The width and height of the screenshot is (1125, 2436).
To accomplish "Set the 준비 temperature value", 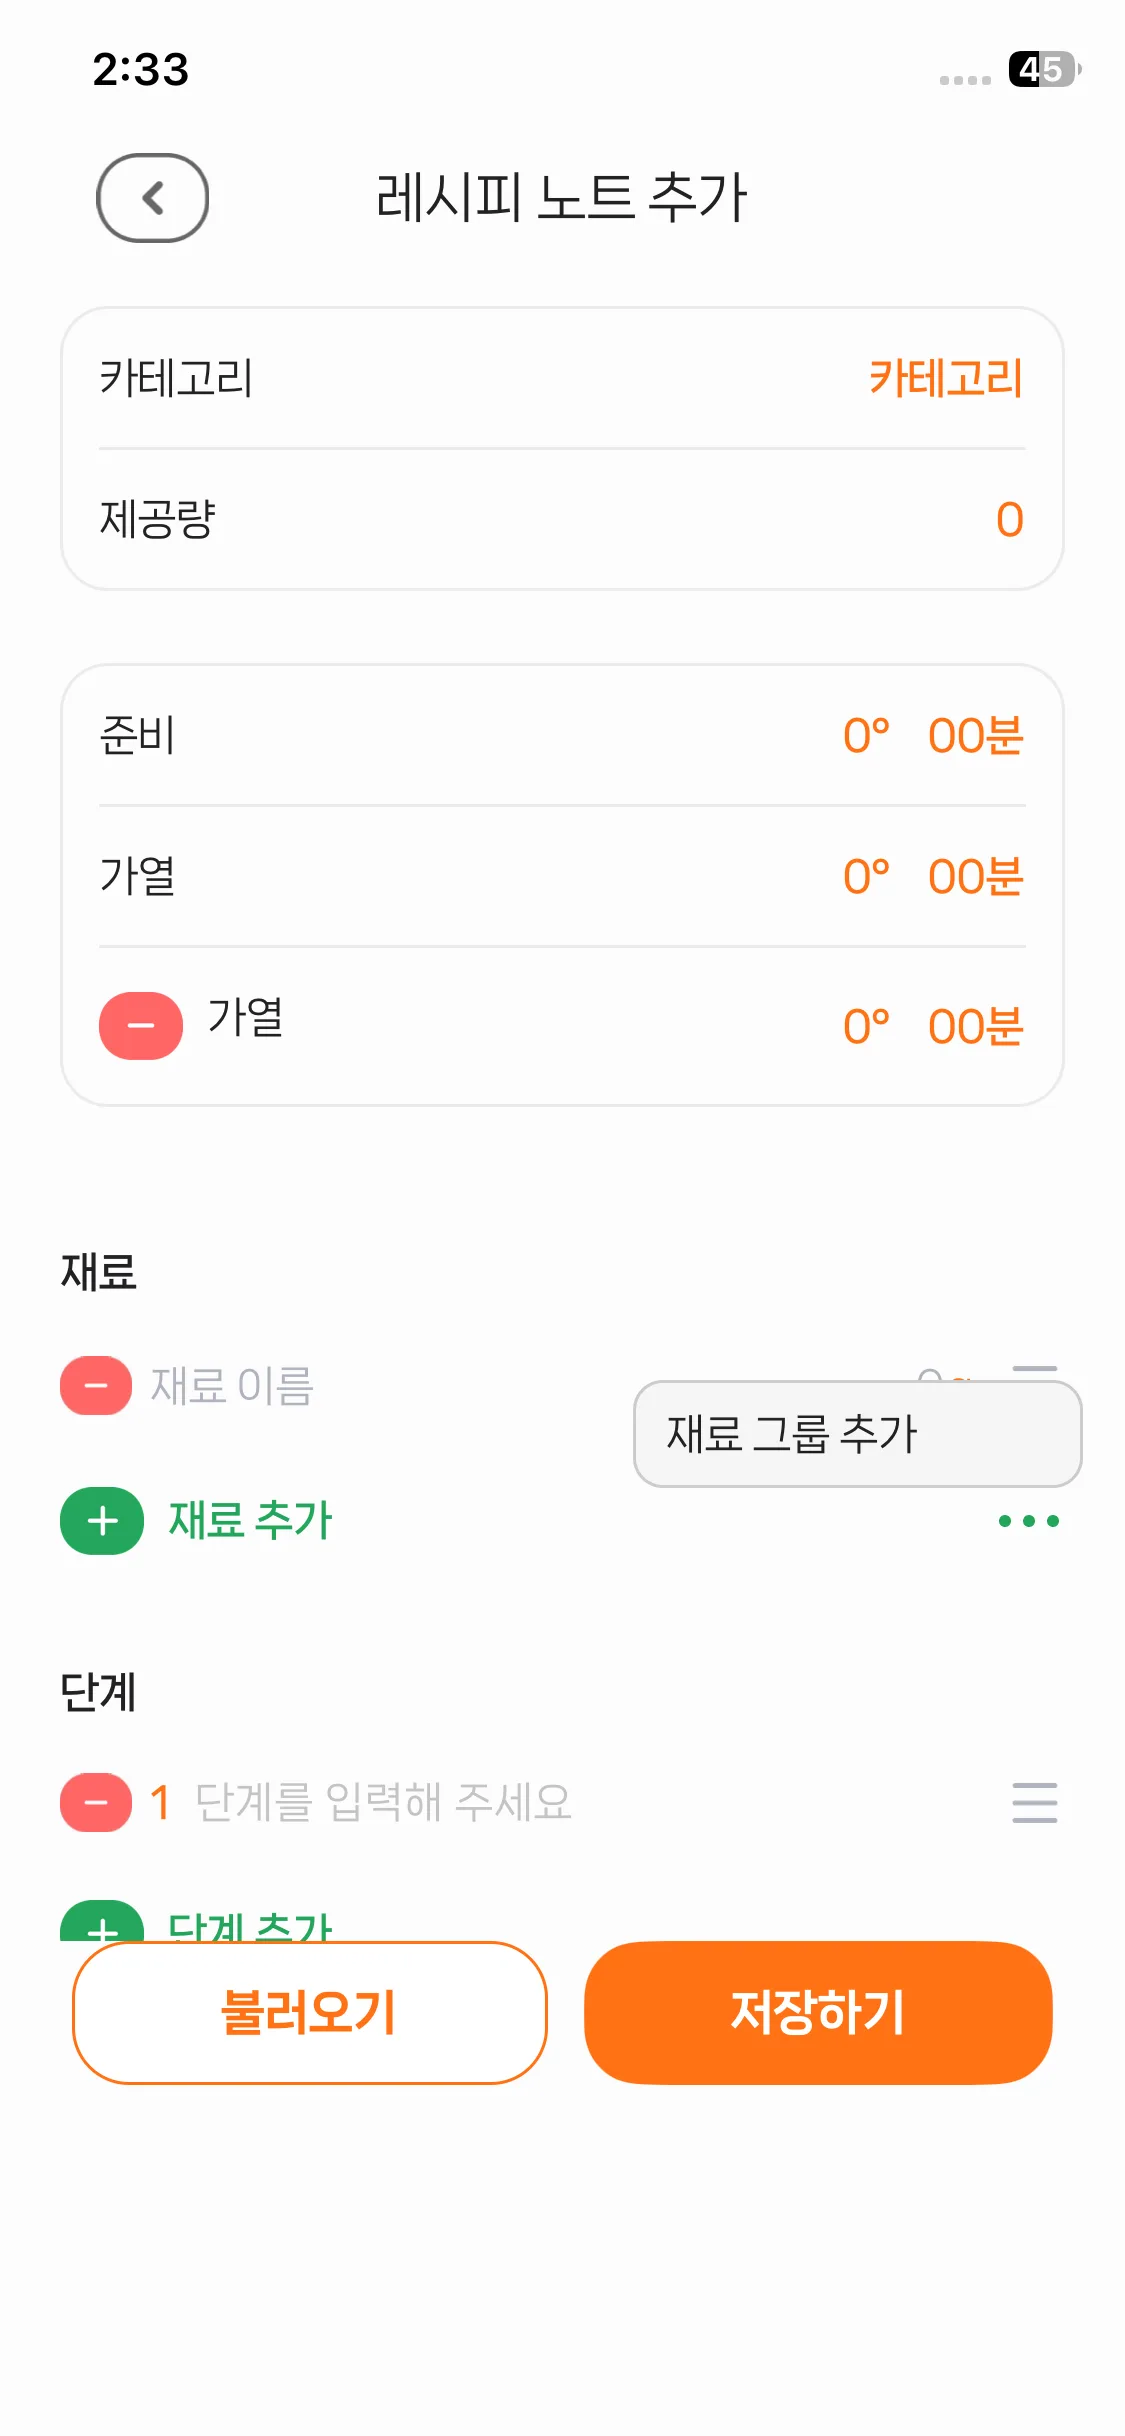I will click(x=866, y=736).
